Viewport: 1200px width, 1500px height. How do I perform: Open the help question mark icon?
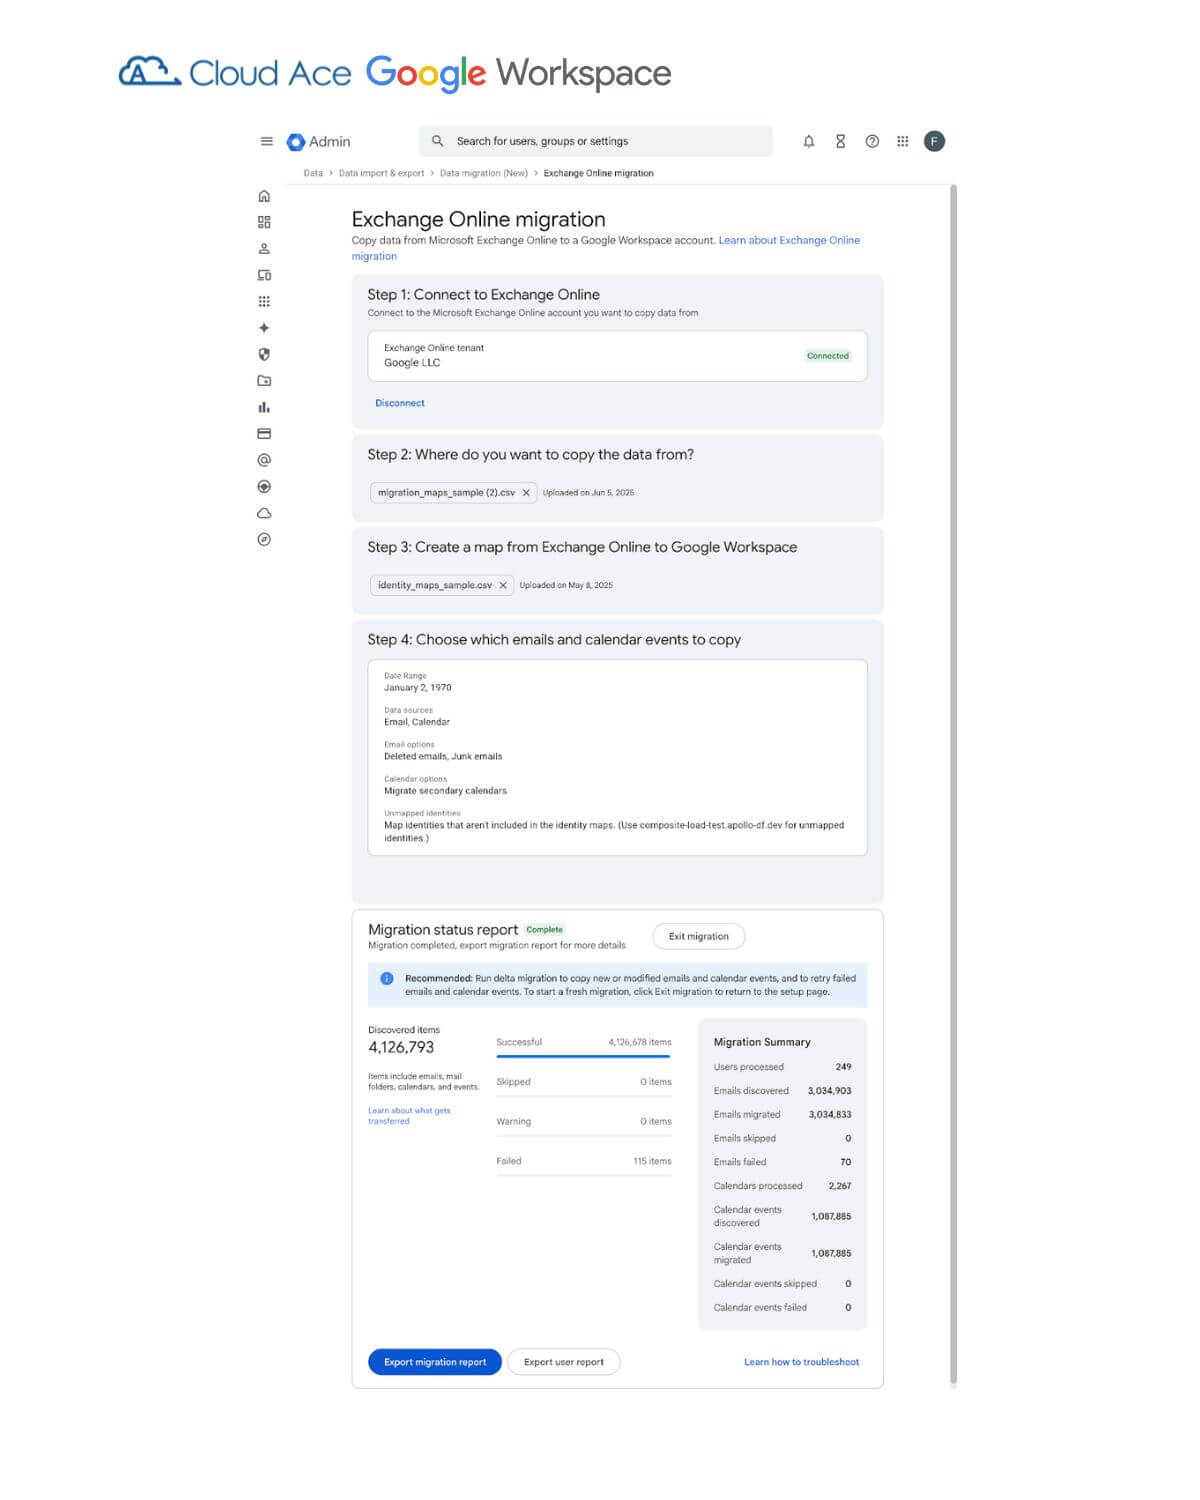[x=872, y=141]
